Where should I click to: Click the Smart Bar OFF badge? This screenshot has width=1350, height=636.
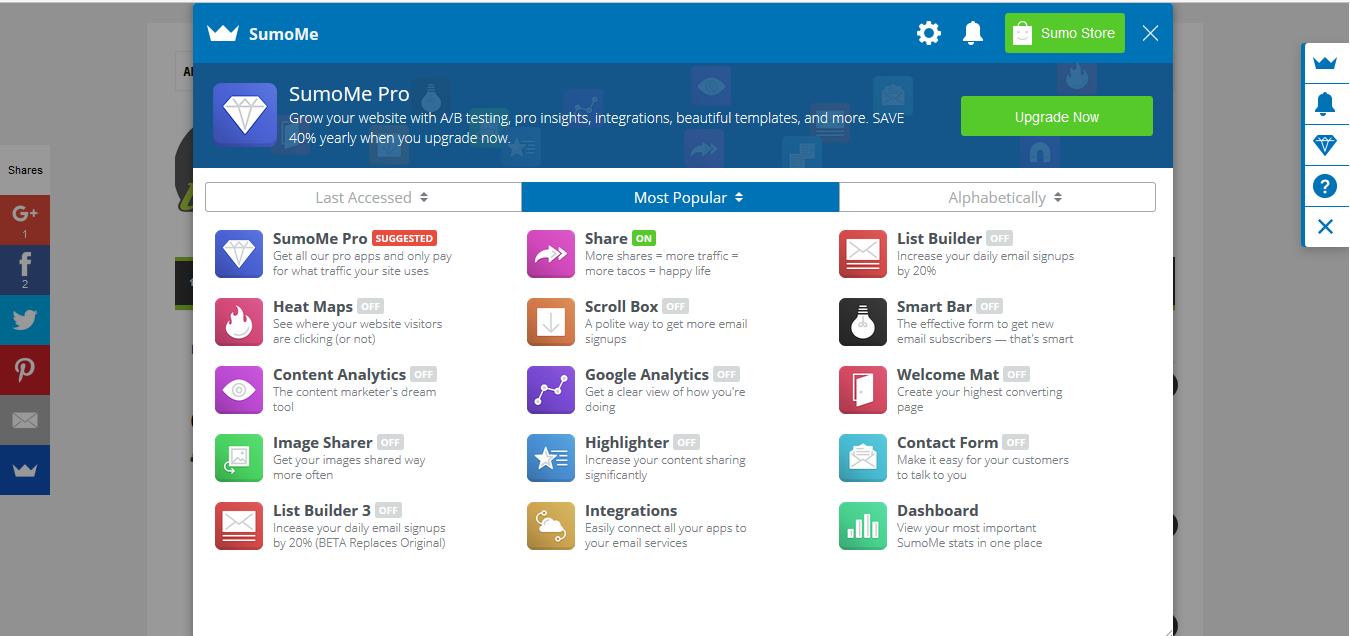pyautogui.click(x=989, y=306)
